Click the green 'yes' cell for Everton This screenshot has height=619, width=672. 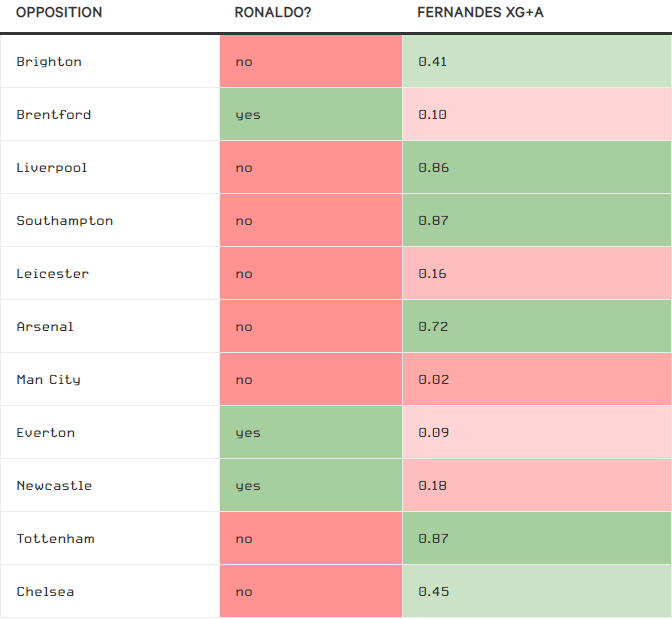[310, 433]
